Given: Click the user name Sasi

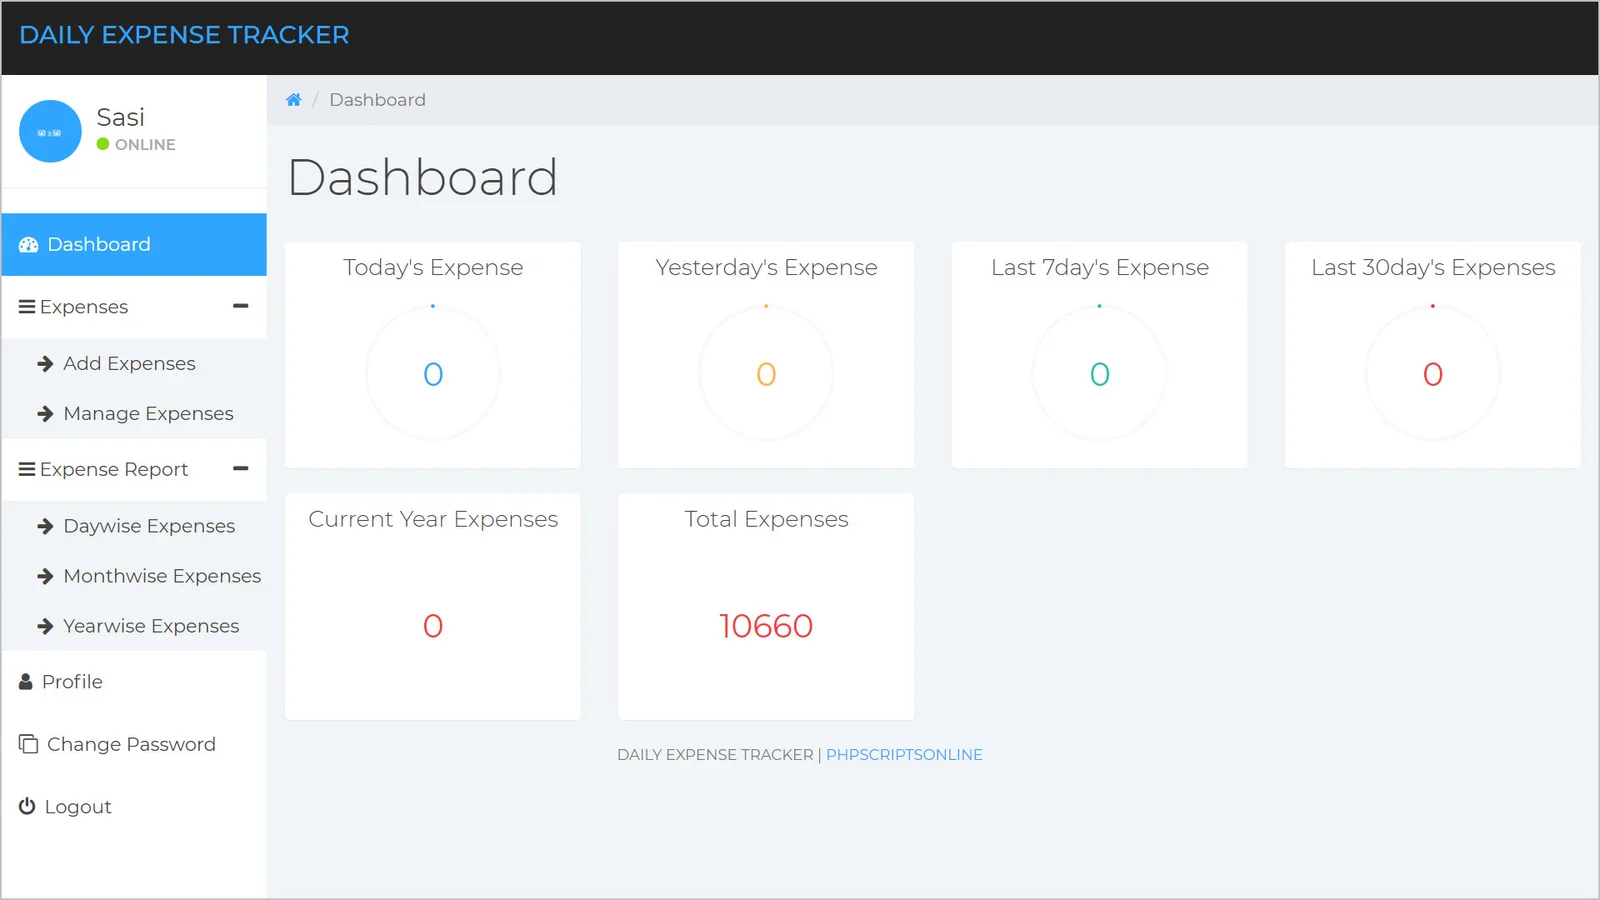Looking at the screenshot, I should click(121, 117).
